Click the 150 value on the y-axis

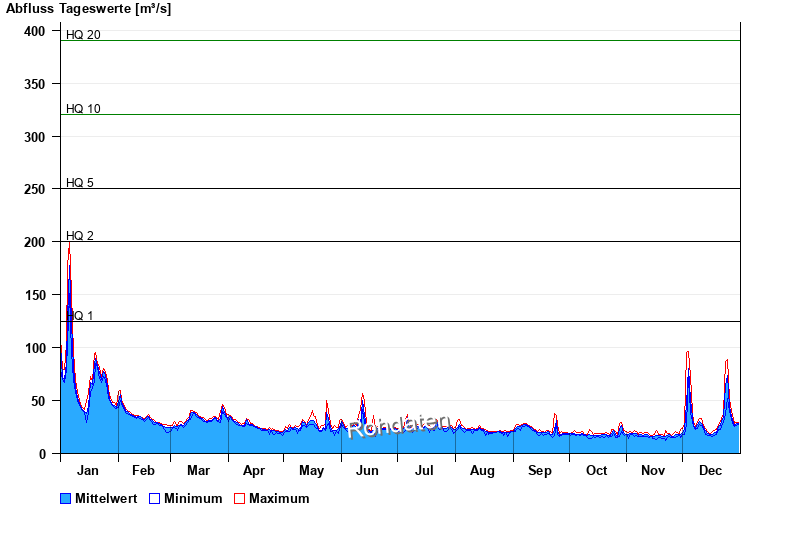click(36, 295)
